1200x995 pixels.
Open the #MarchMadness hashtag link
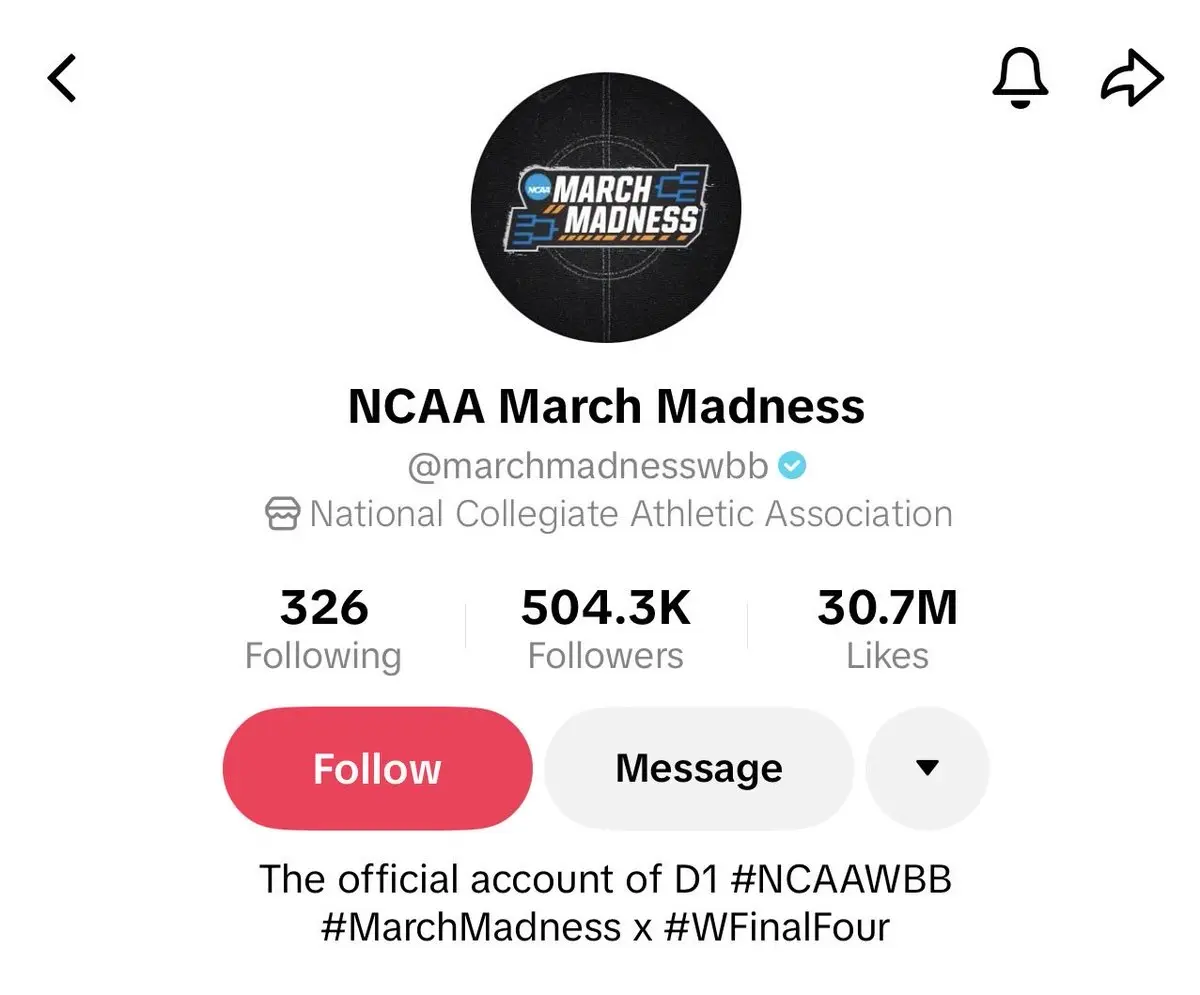click(470, 927)
